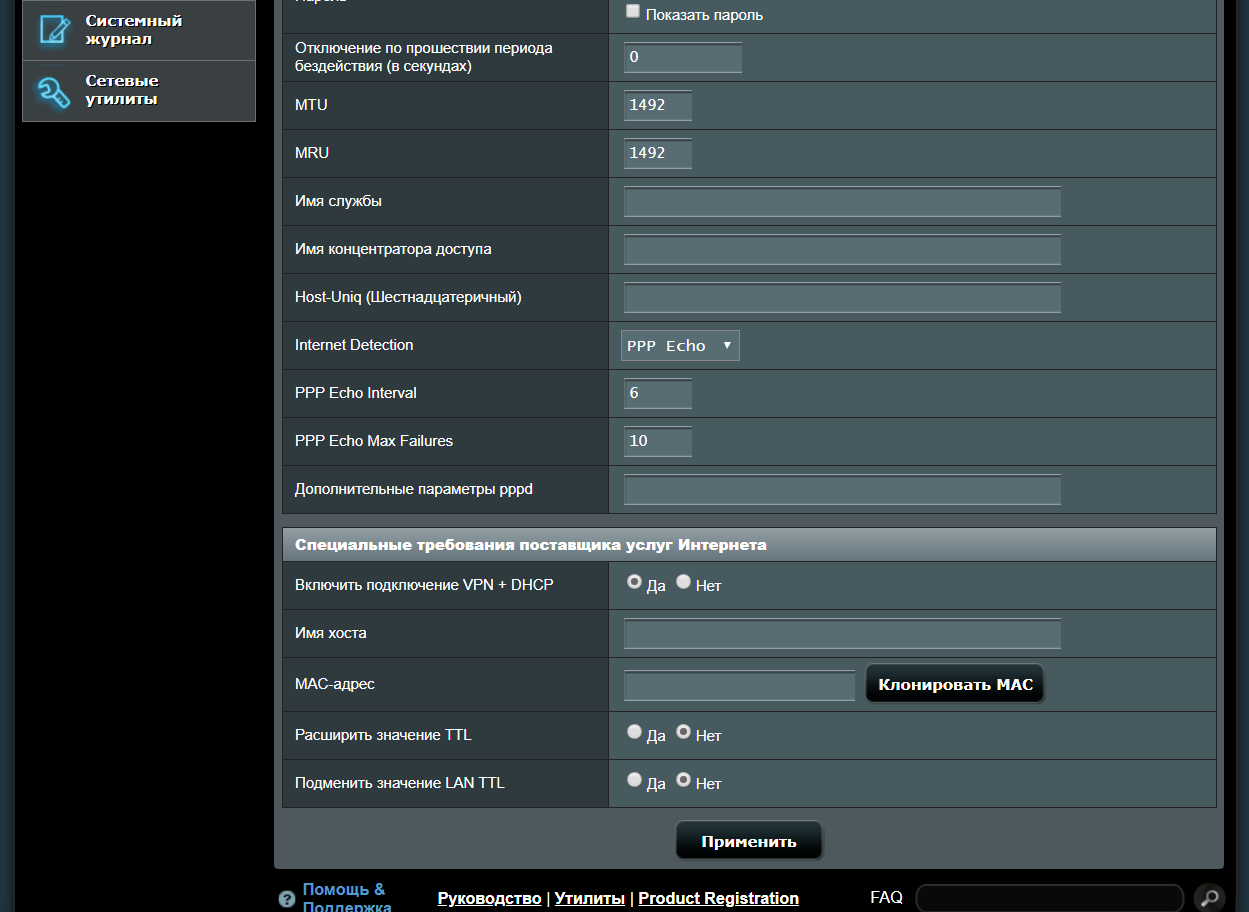Click the FAQ search input box
Image resolution: width=1249 pixels, height=912 pixels.
1049,898
